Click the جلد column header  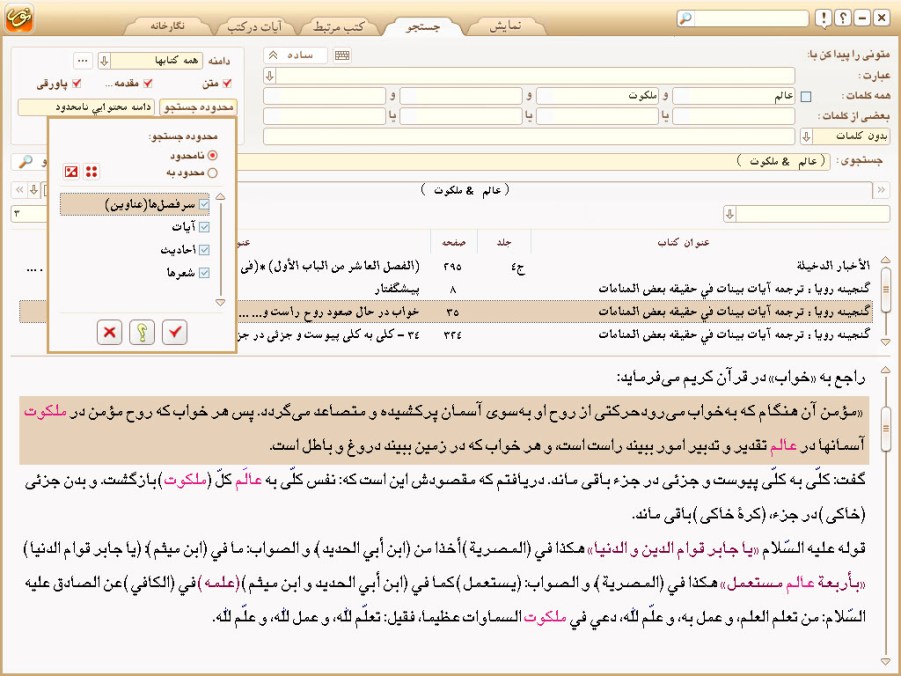(504, 243)
